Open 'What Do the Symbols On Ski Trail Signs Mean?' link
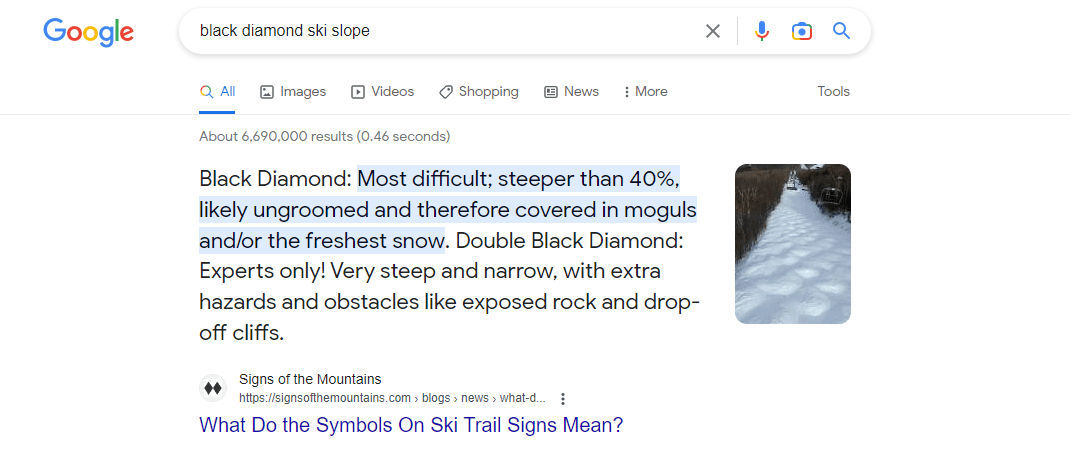The height and width of the screenshot is (457, 1070). coord(411,425)
